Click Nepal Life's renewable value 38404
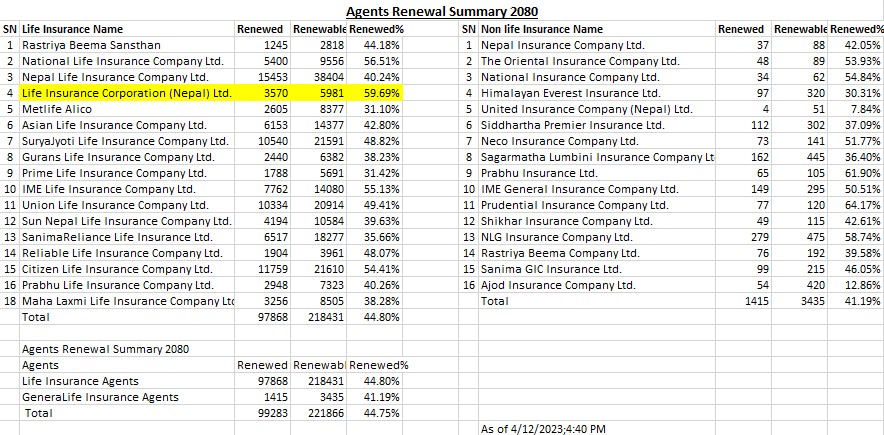 (327, 77)
